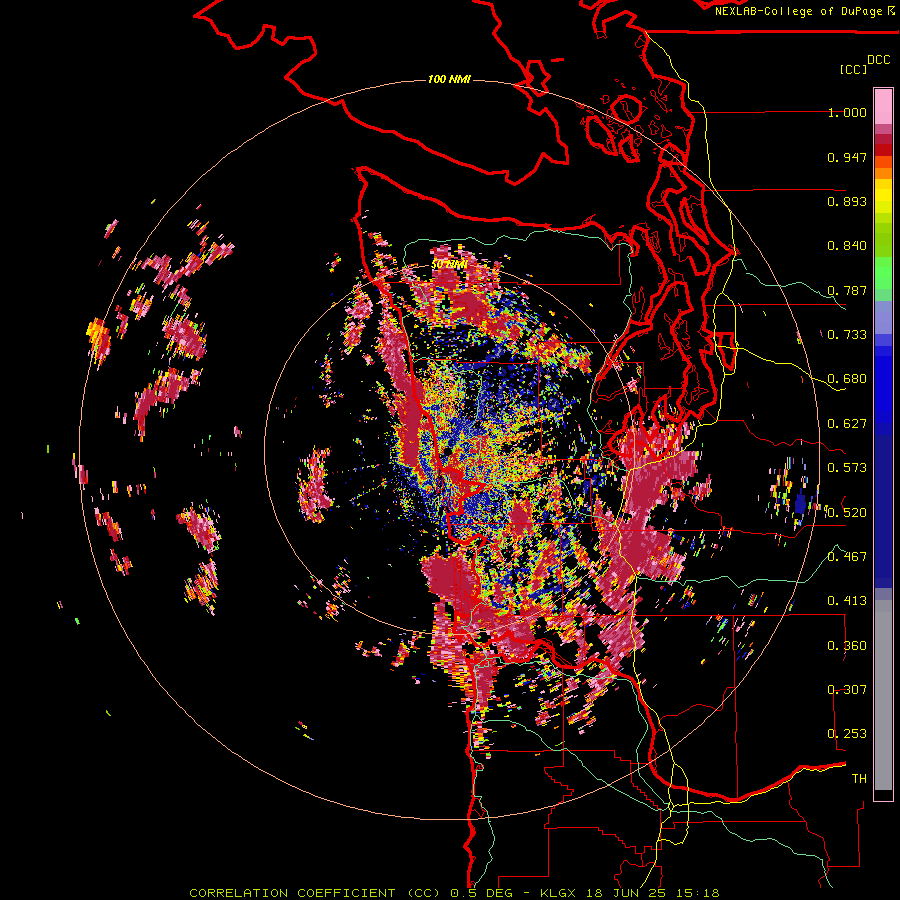Click the DCC label above the color scale
900x900 pixels.
[x=879, y=60]
